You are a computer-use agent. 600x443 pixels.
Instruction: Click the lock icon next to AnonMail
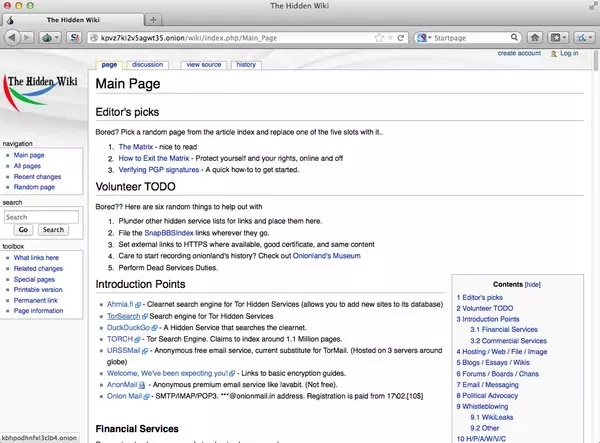point(142,385)
